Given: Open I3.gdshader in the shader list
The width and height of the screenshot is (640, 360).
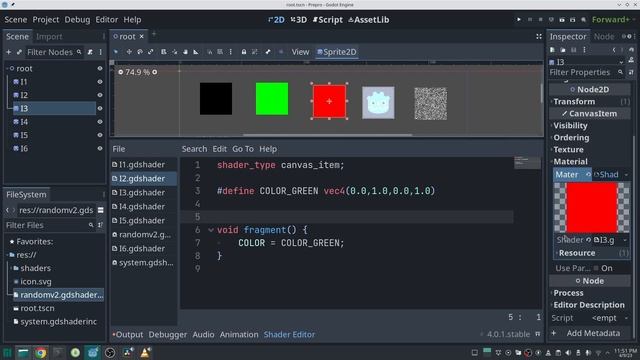Looking at the screenshot, I should coord(143,193).
